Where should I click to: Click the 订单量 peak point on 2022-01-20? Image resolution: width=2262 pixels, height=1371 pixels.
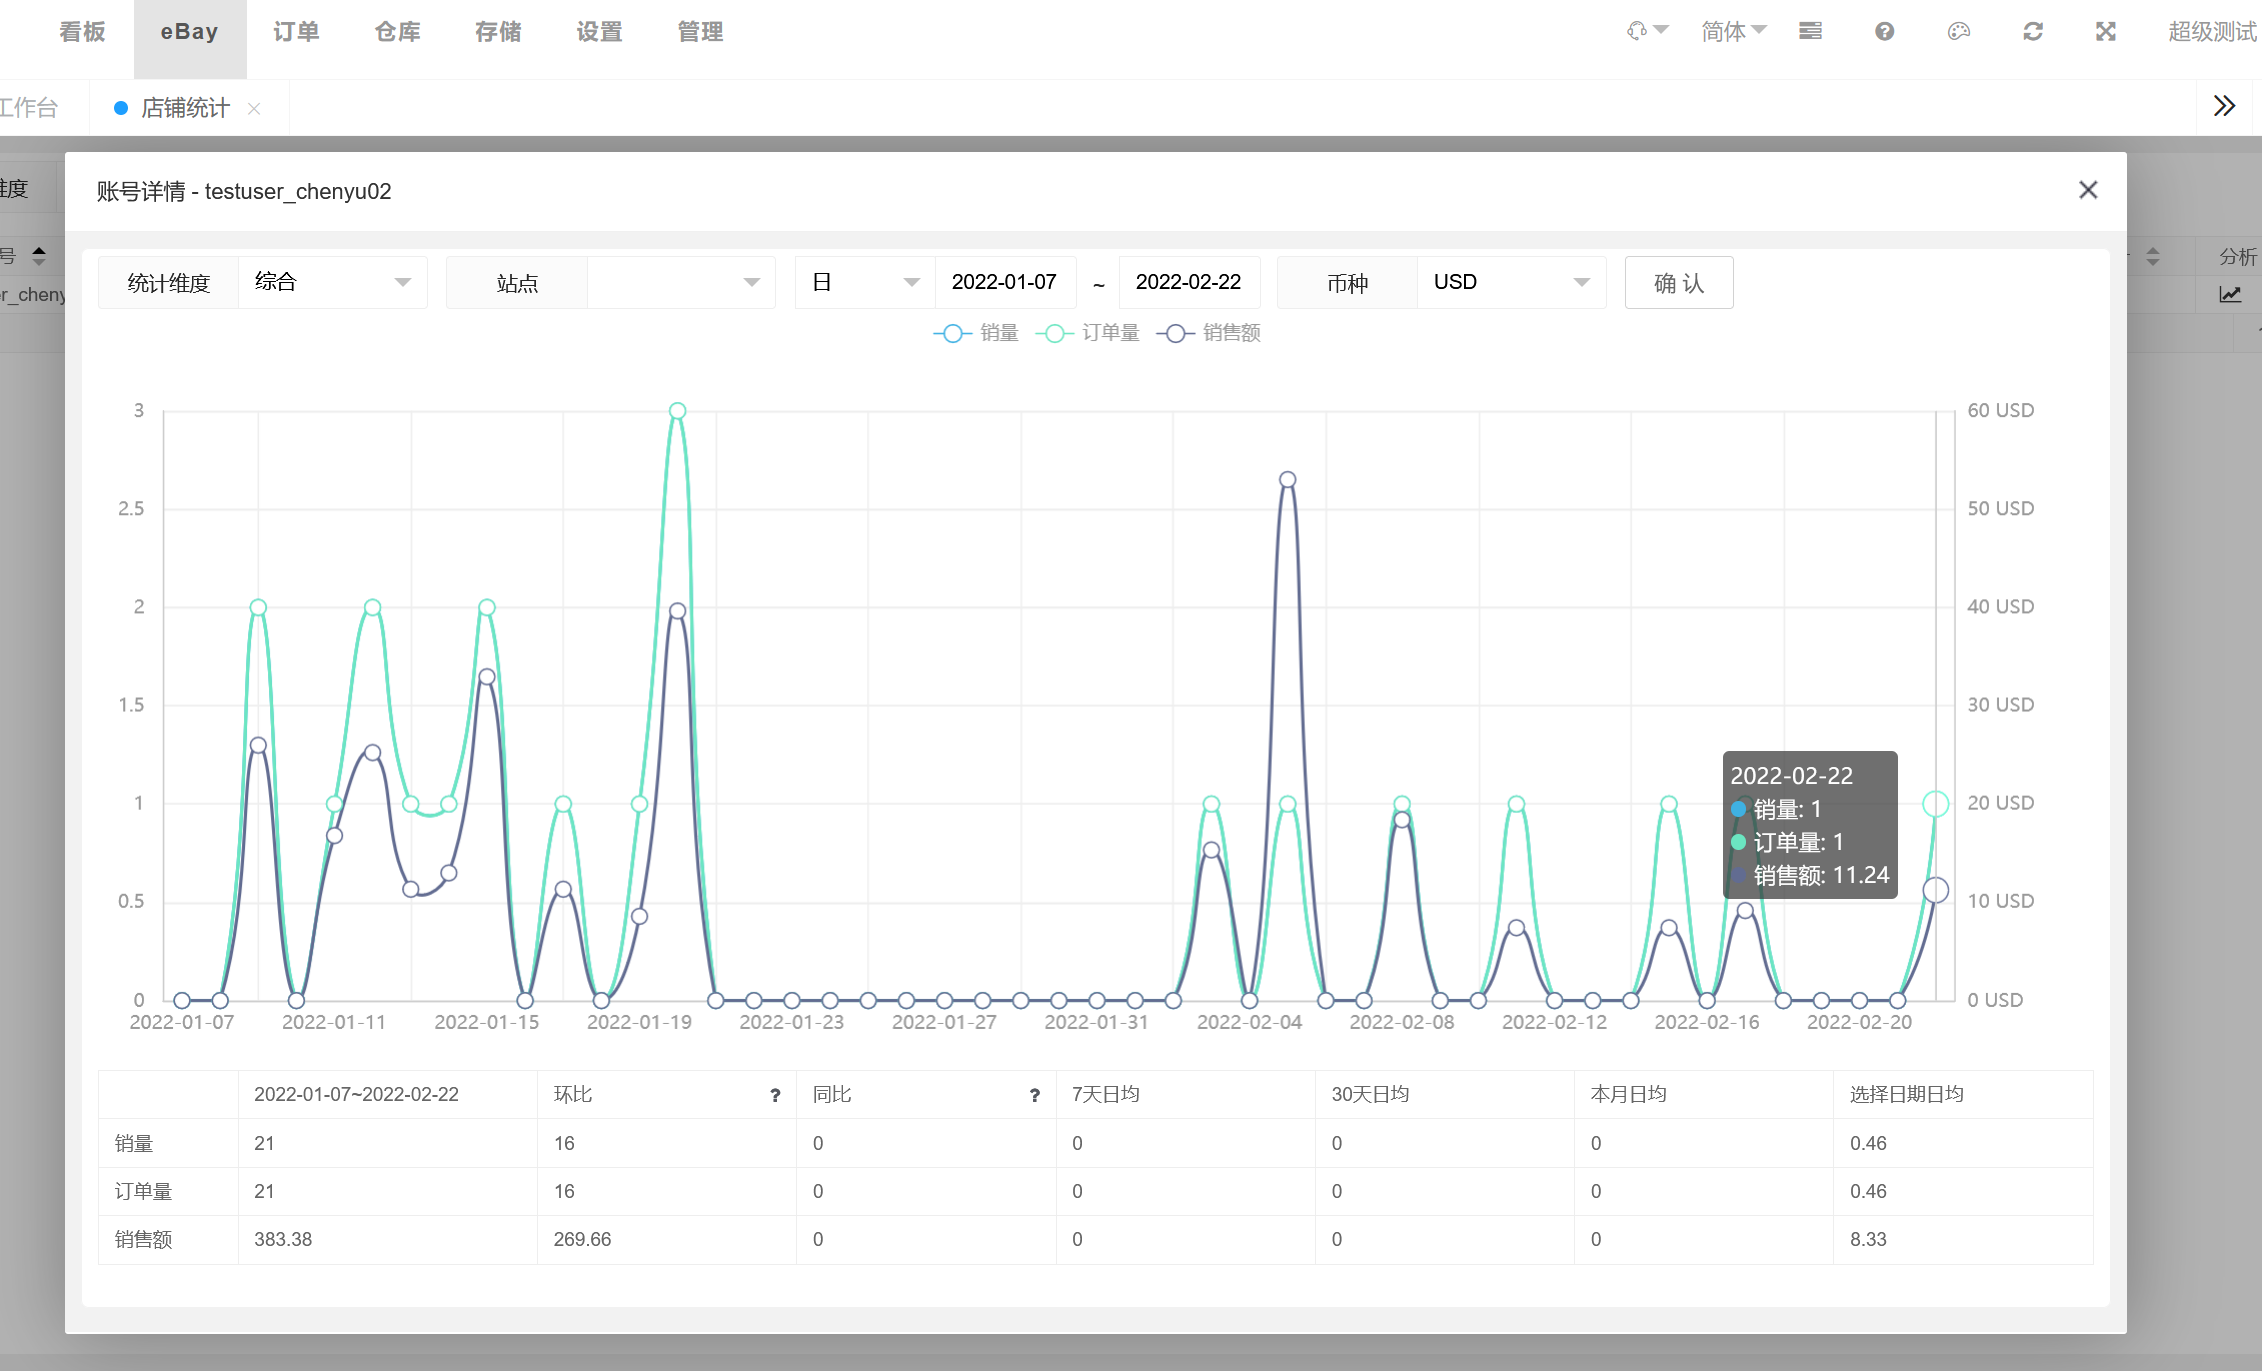pos(677,411)
